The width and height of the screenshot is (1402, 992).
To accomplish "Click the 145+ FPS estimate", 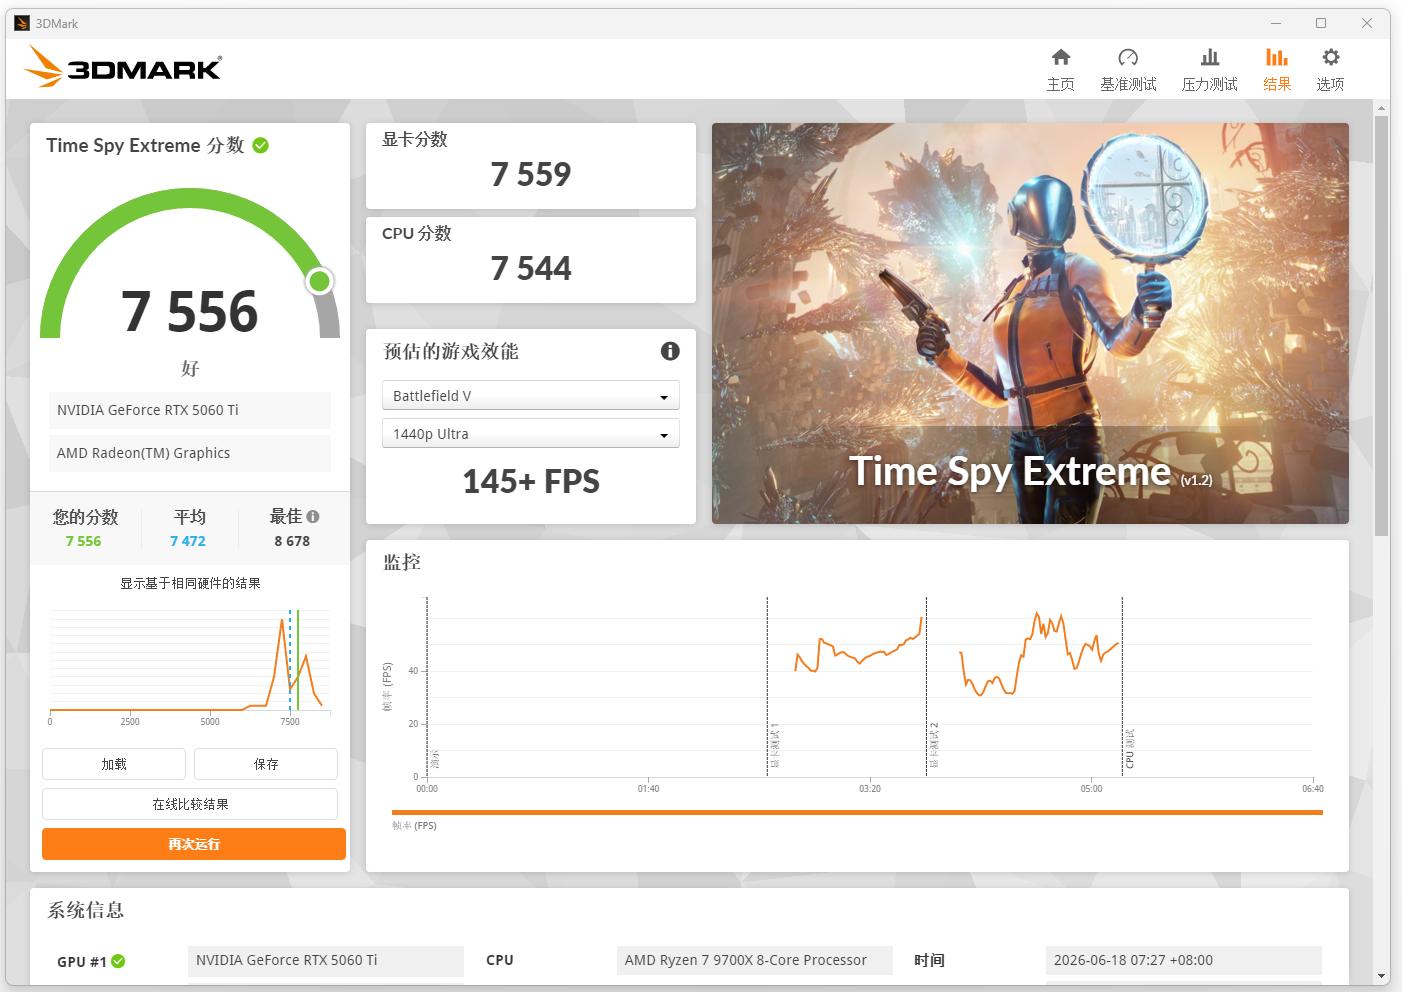I will coord(531,482).
